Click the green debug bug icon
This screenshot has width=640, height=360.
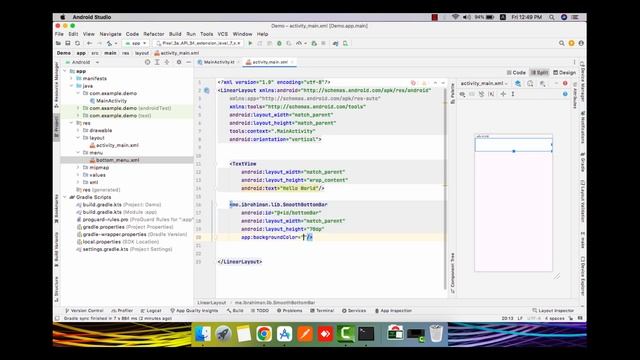279,43
